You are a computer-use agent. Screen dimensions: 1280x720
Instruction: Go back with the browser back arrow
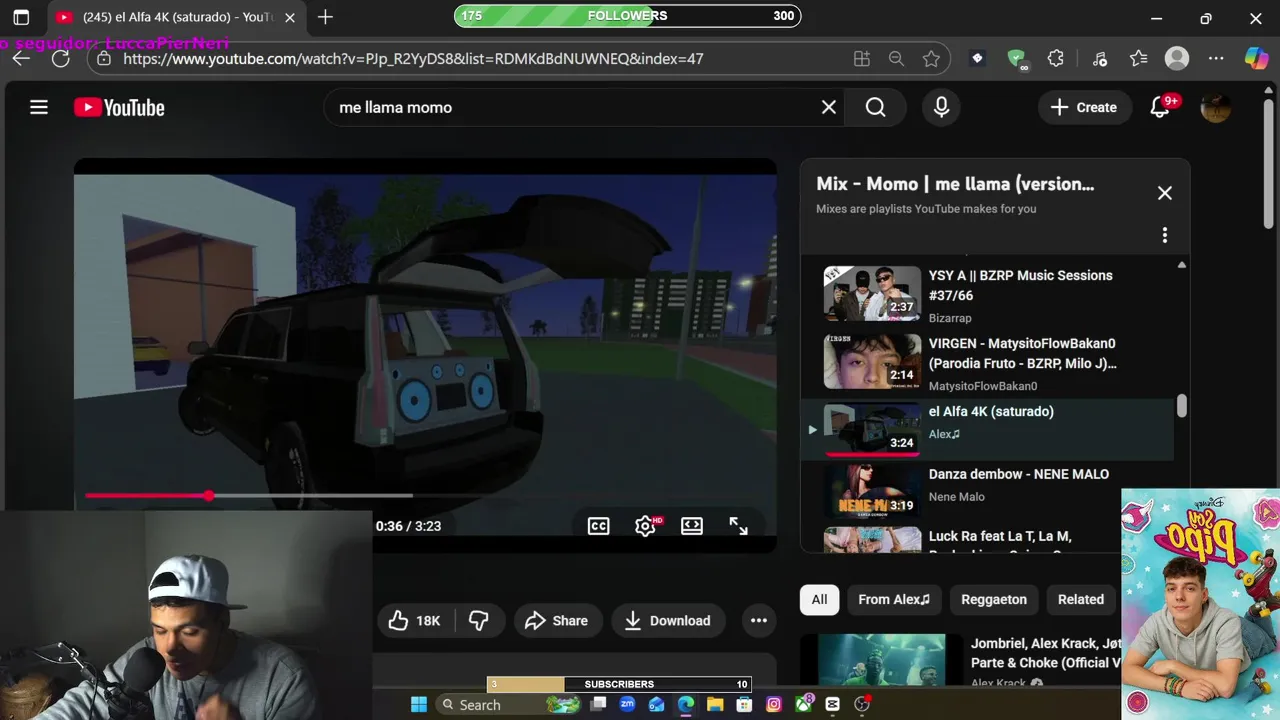point(21,59)
